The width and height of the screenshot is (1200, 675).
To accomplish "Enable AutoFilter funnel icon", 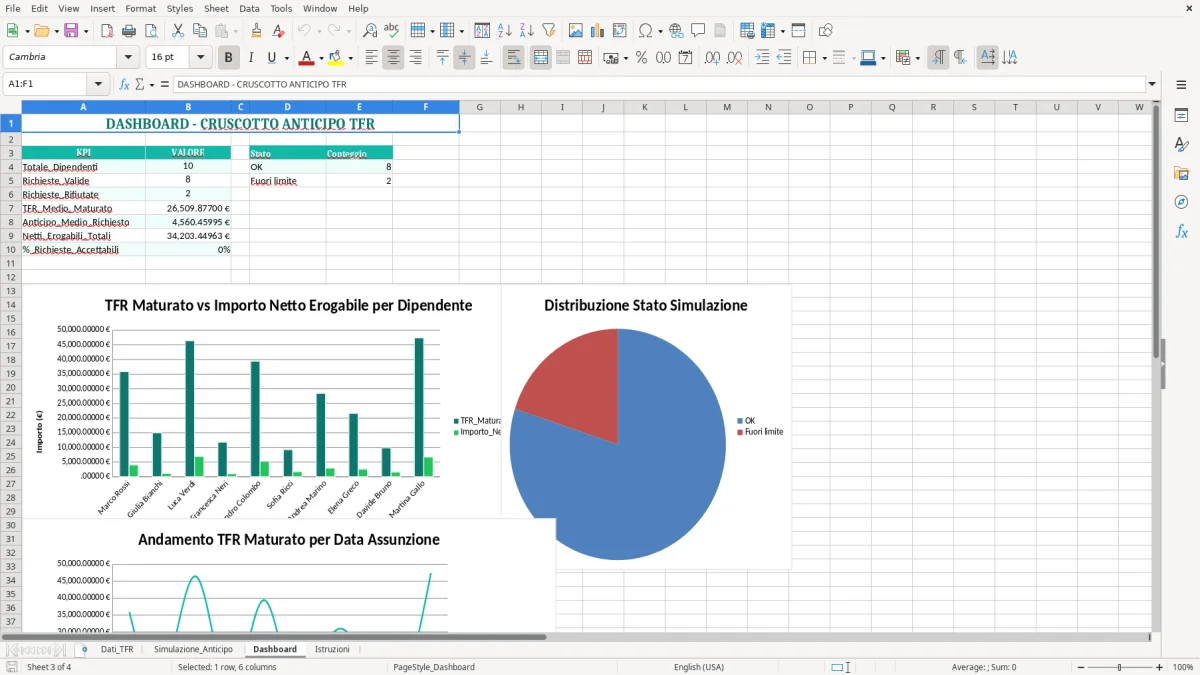I will [x=548, y=31].
